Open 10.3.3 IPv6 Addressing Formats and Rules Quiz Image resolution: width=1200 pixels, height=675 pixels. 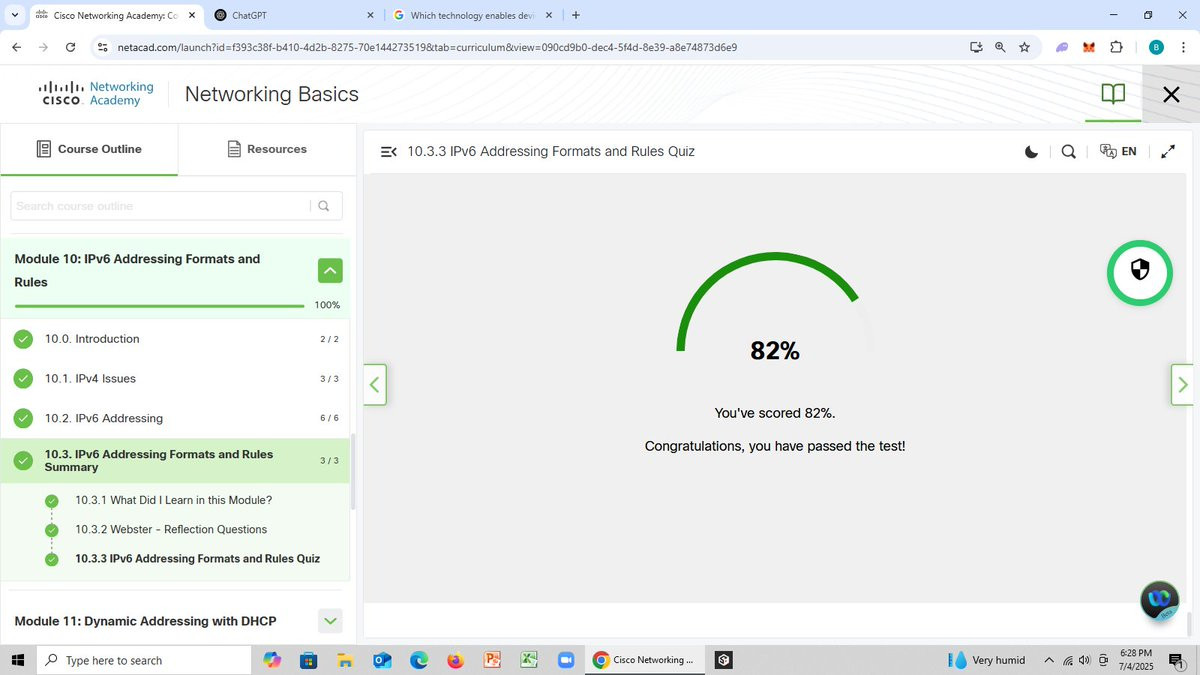(x=197, y=559)
